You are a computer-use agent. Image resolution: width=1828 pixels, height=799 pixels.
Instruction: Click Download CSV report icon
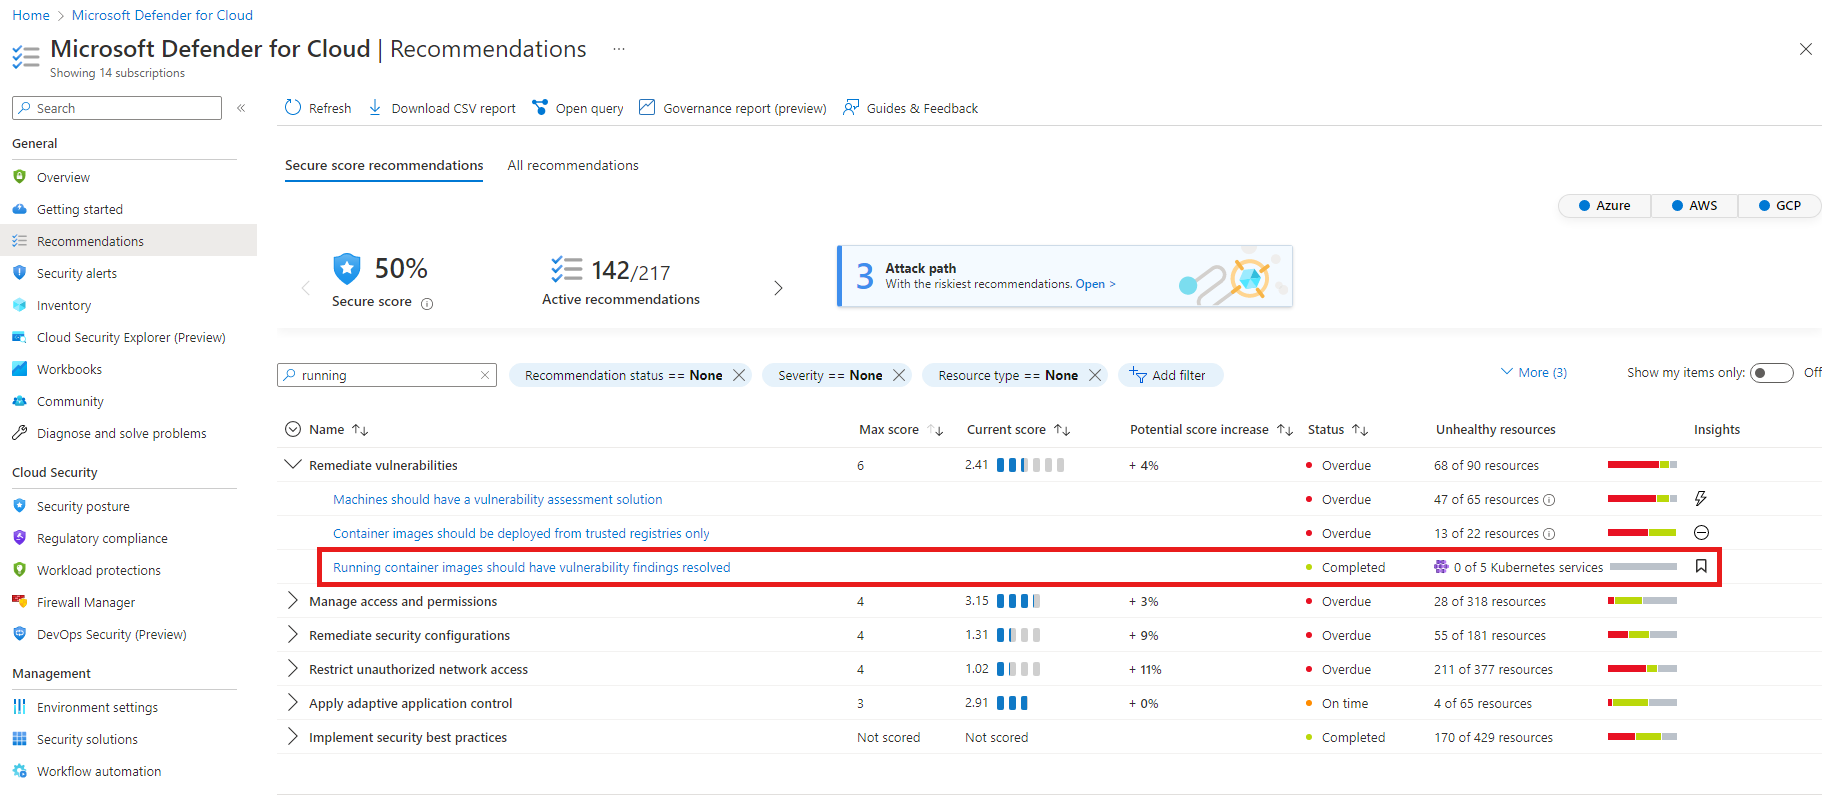(x=375, y=107)
